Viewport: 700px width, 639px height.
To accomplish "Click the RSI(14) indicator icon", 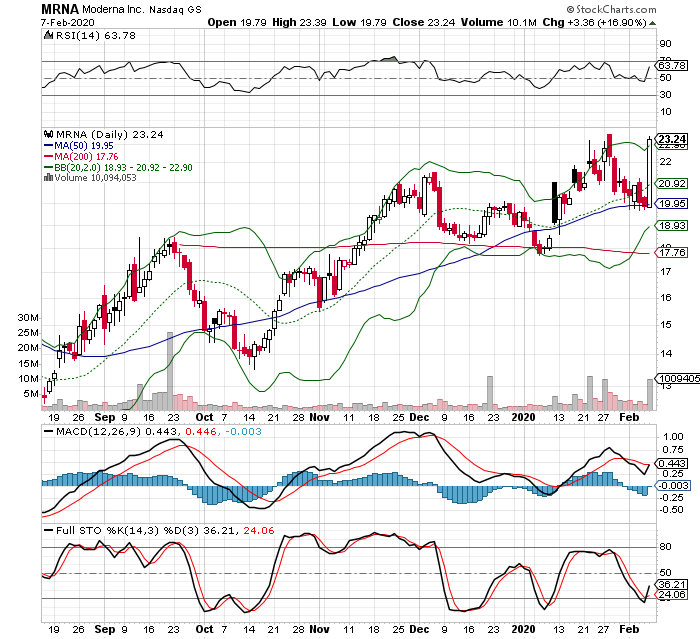I will [x=46, y=36].
